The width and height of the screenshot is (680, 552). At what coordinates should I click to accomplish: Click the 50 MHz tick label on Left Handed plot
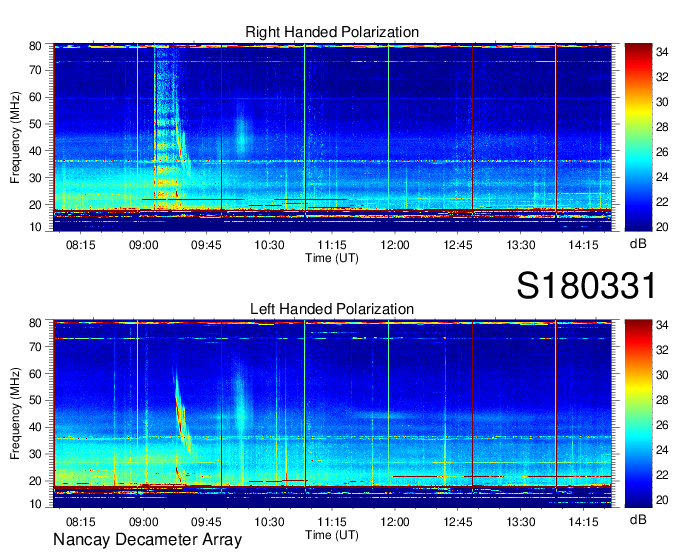[x=35, y=400]
